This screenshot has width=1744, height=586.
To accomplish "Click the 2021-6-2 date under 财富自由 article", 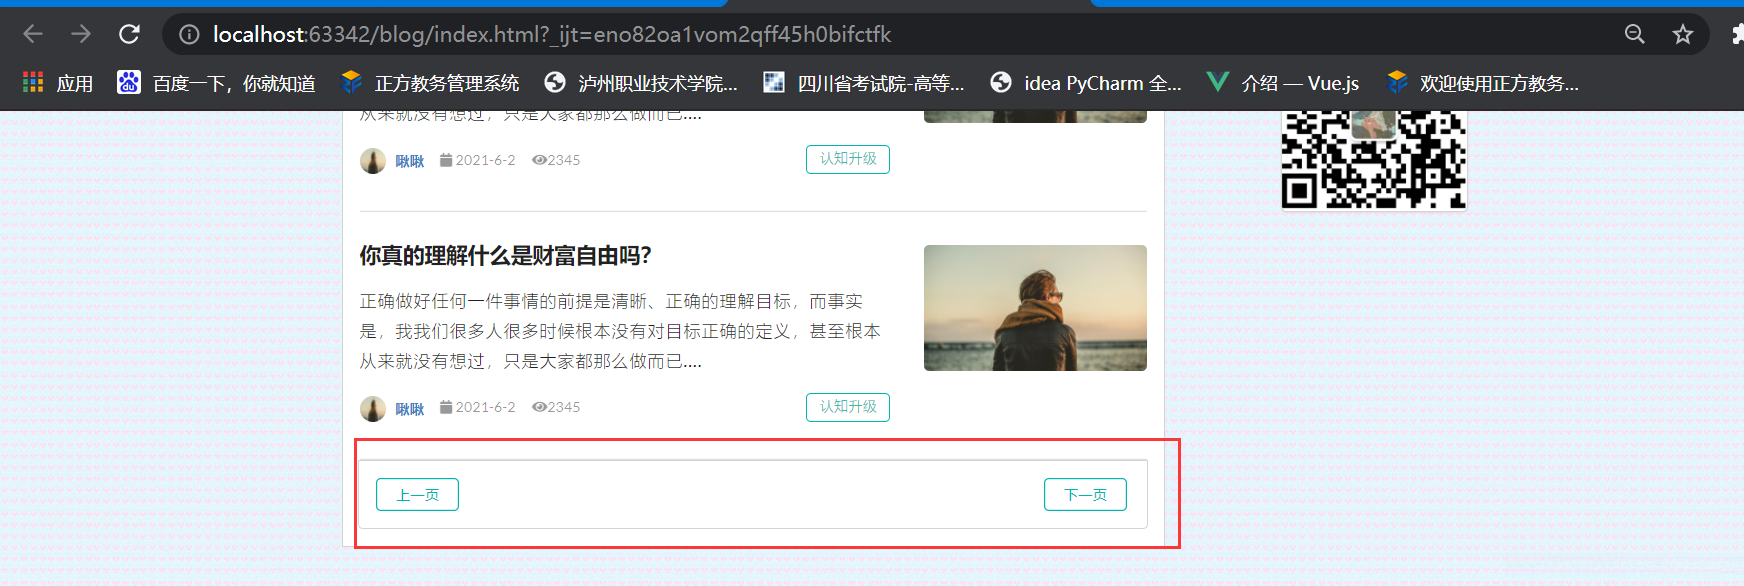I will tap(486, 407).
